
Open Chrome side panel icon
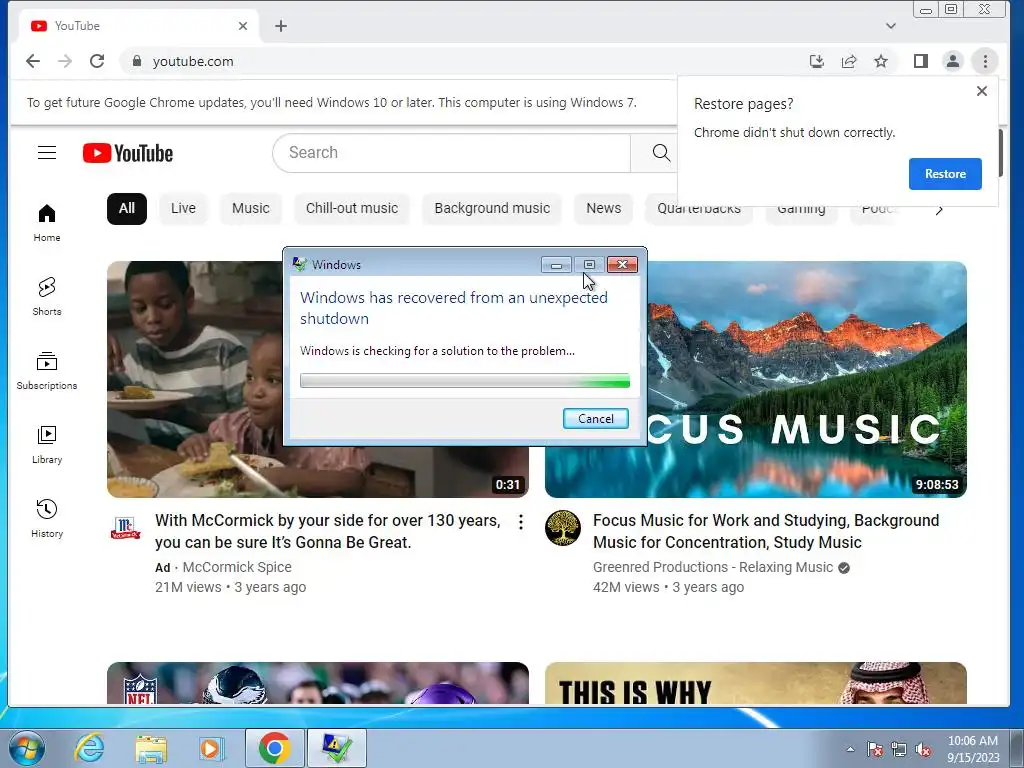[921, 61]
